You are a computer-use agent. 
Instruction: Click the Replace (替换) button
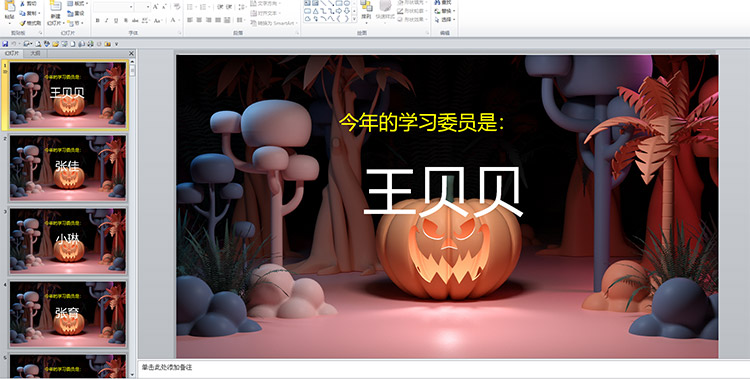pos(444,11)
